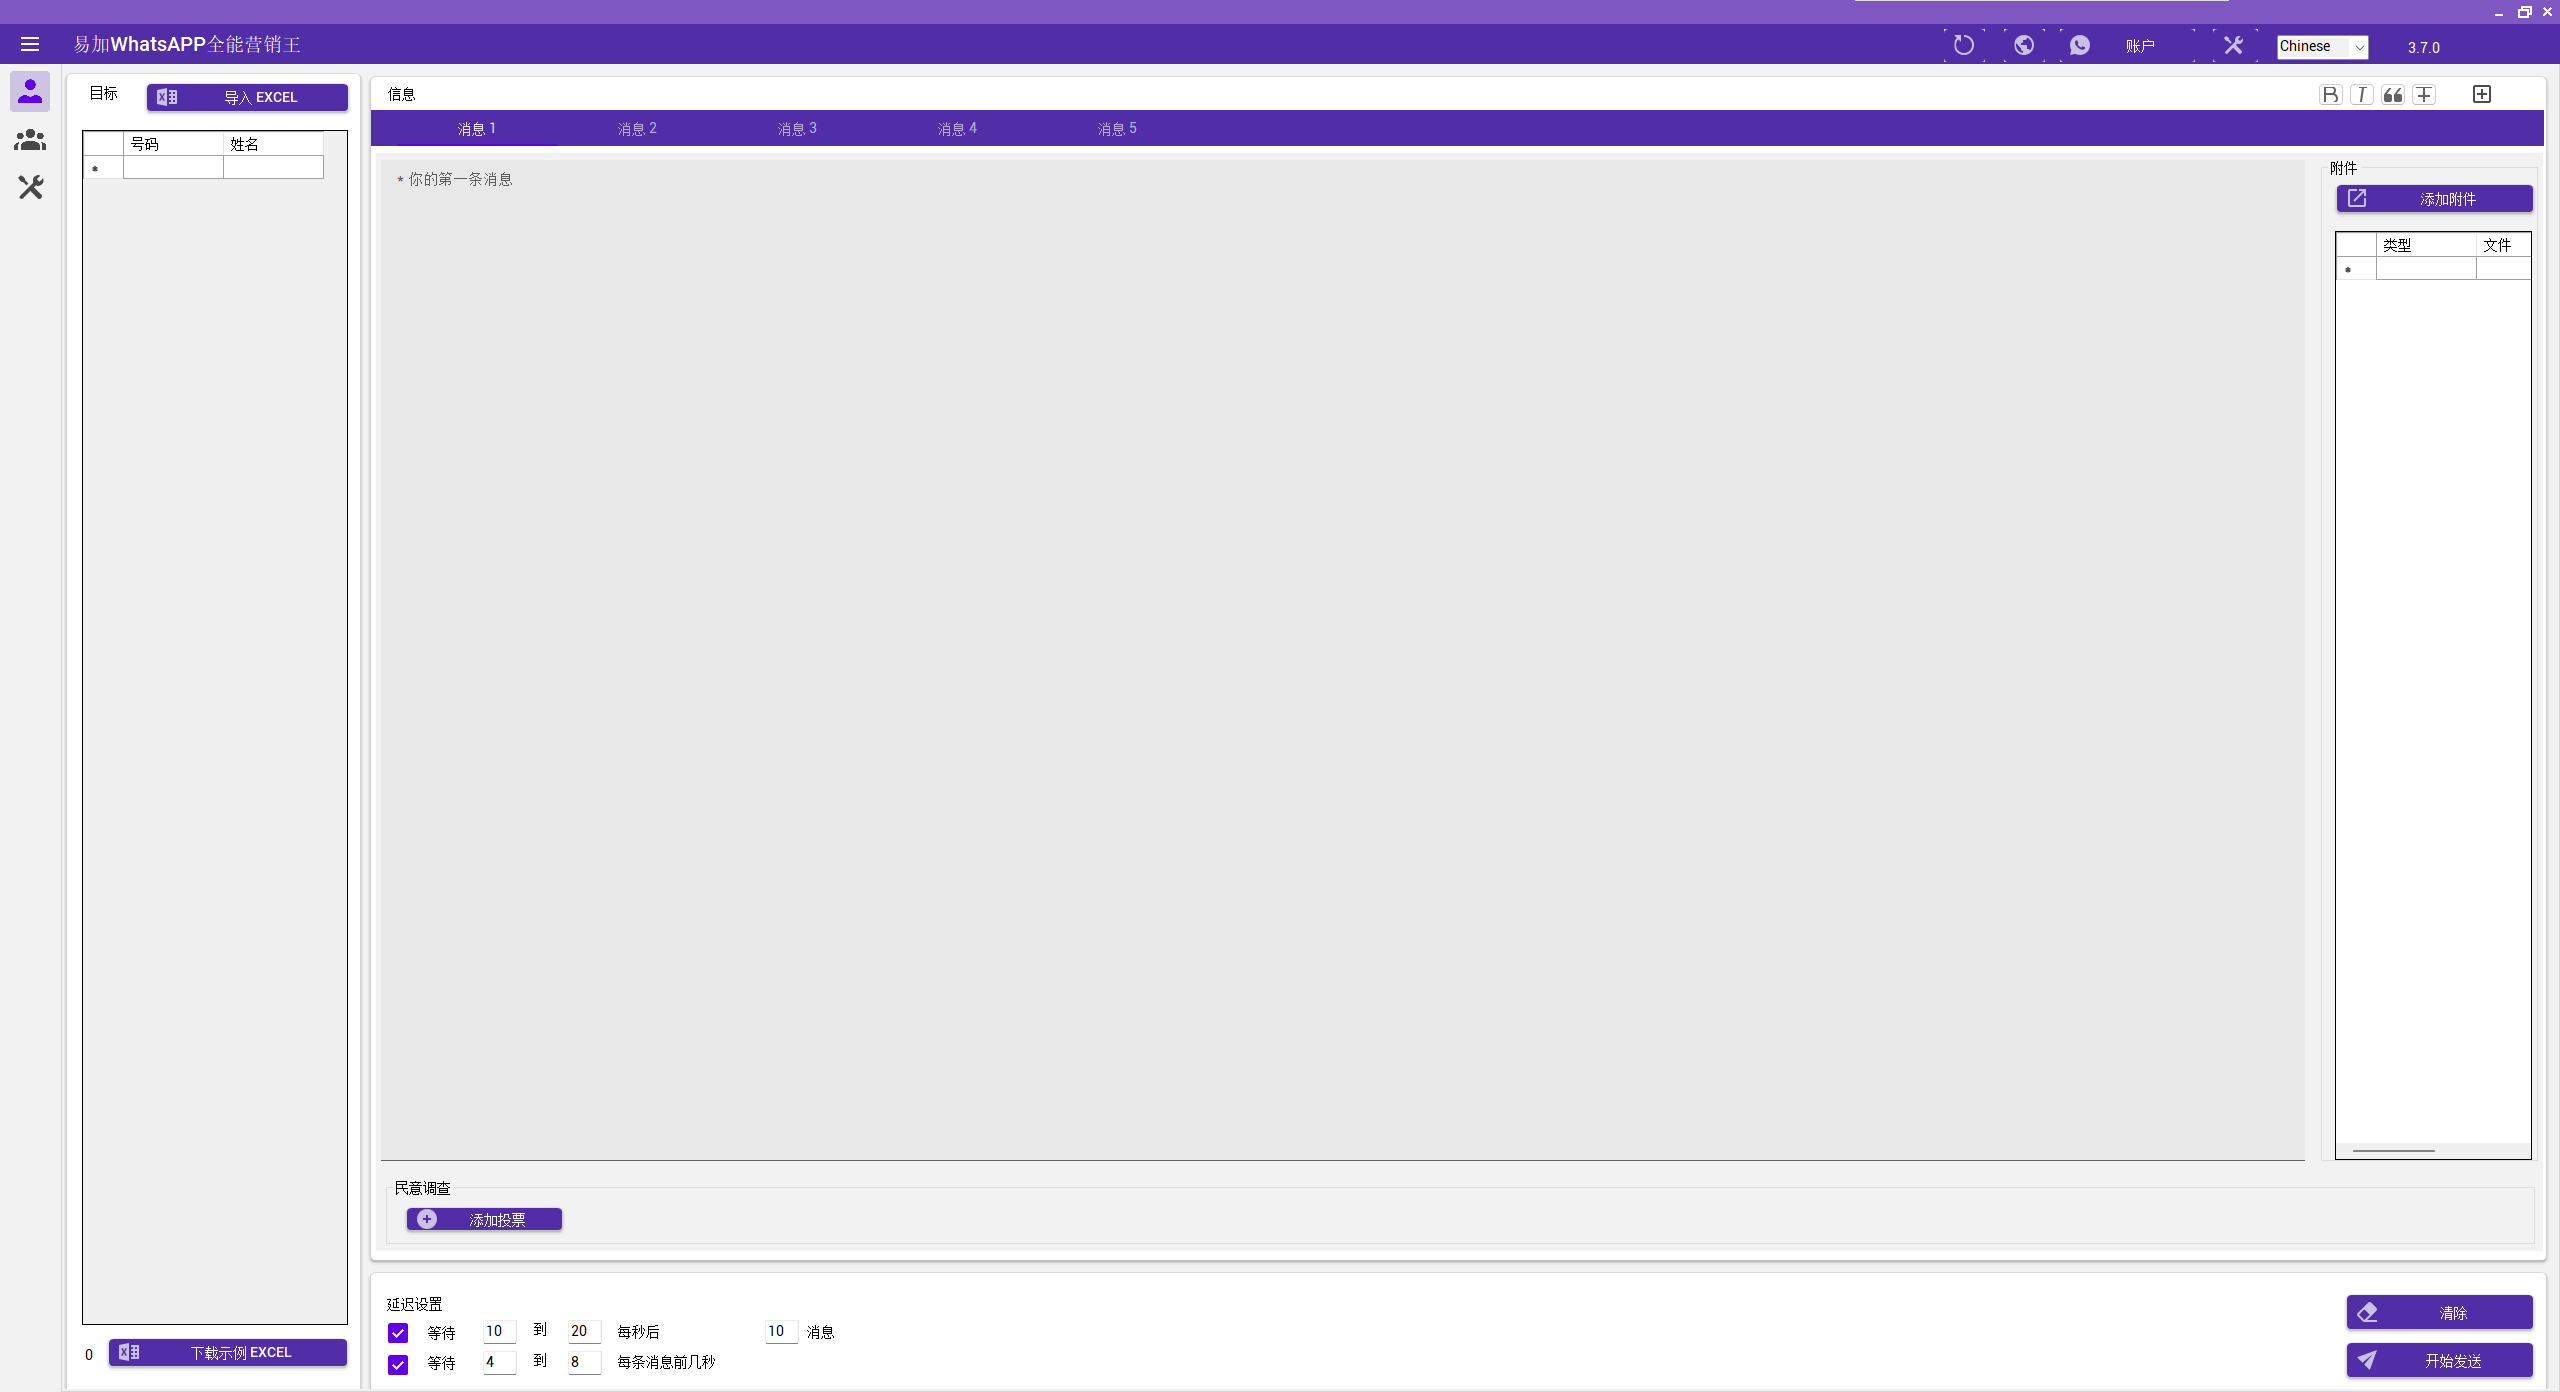Switch to 消息 4 tab
2560x1392 pixels.
pos(957,128)
